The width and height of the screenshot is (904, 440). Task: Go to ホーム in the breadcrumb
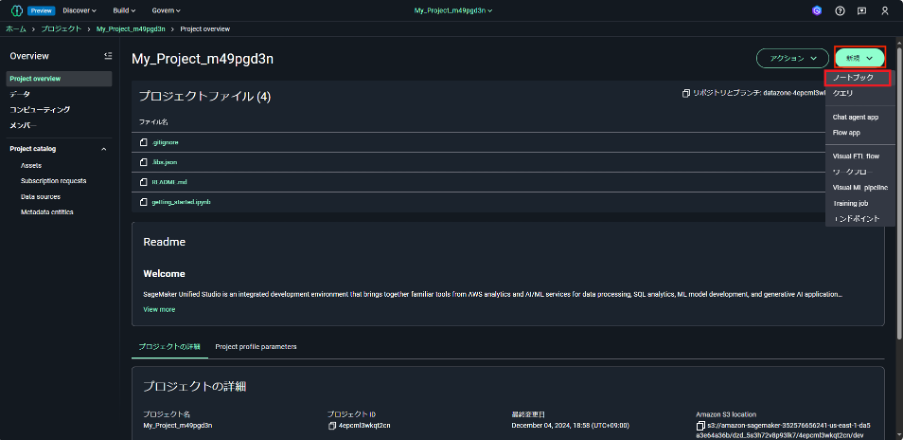tap(16, 28)
